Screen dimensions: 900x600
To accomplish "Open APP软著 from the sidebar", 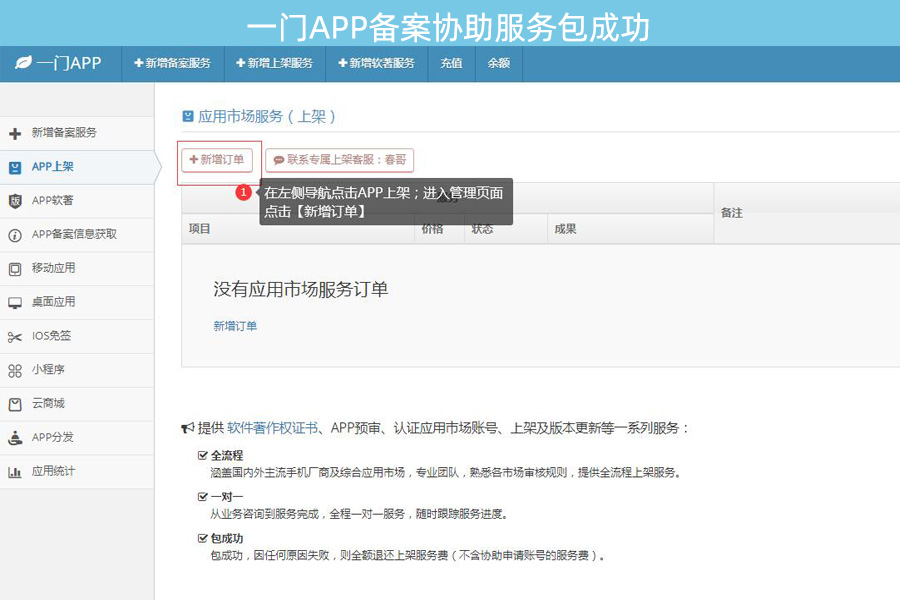I will pyautogui.click(x=77, y=201).
